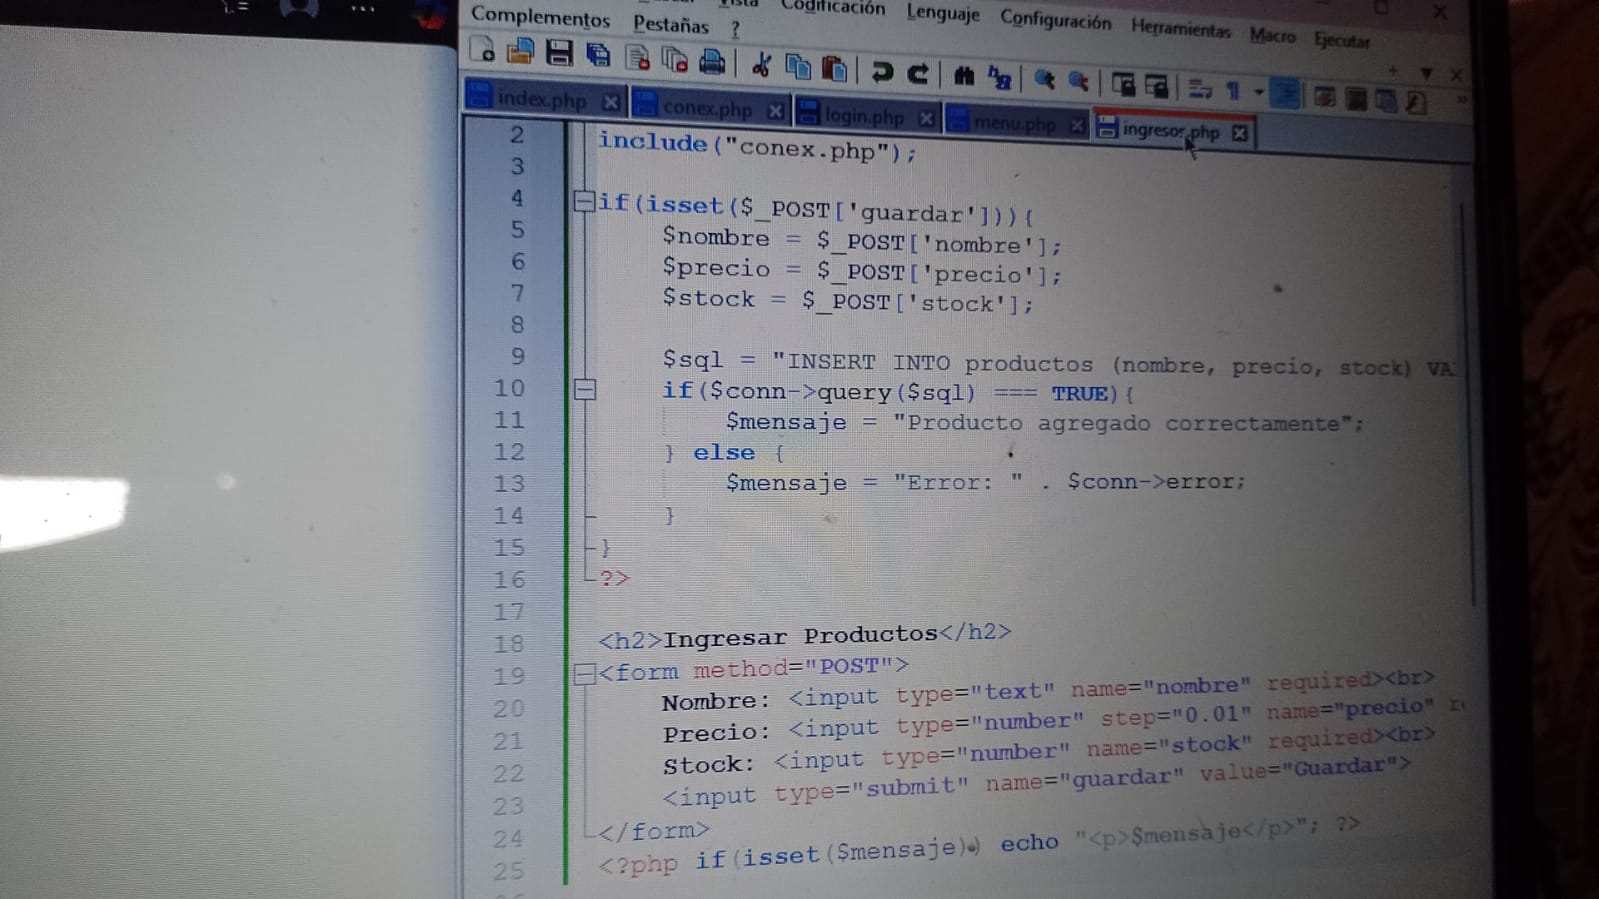This screenshot has width=1599, height=899.
Task: Open the Configuración menu
Action: point(1055,21)
